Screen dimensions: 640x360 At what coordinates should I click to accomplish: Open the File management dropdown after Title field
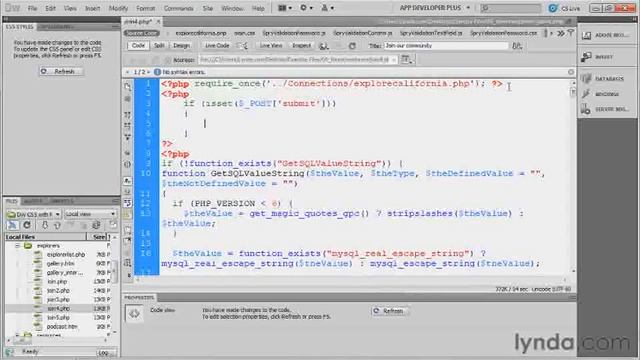517,46
